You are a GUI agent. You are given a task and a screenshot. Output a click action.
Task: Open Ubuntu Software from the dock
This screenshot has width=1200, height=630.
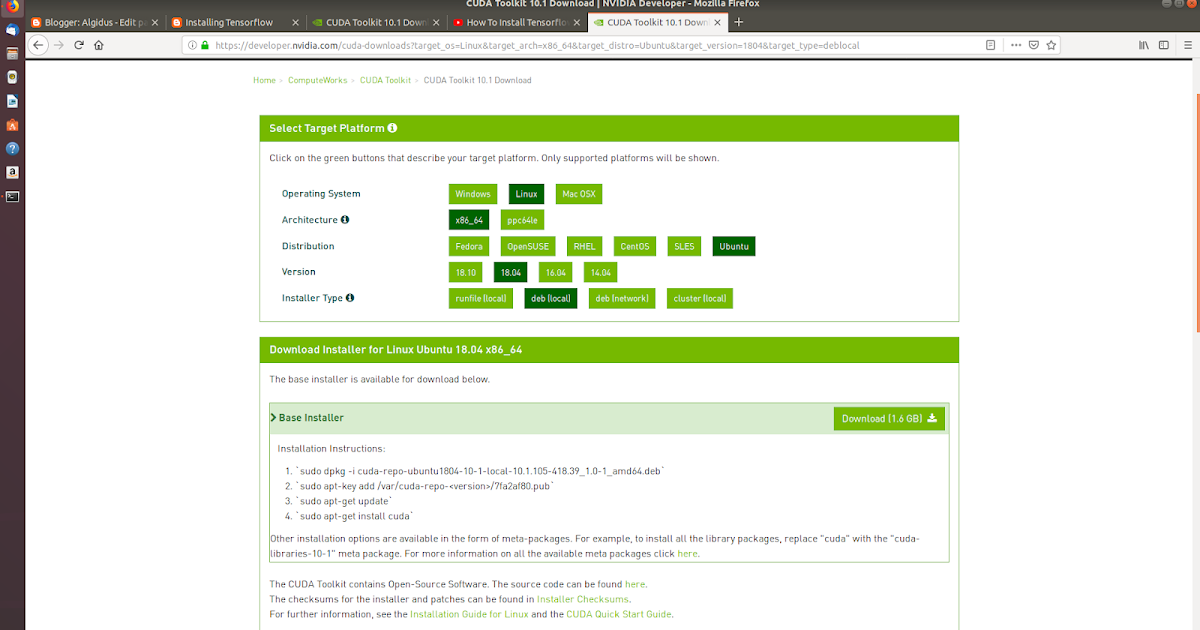coord(12,125)
